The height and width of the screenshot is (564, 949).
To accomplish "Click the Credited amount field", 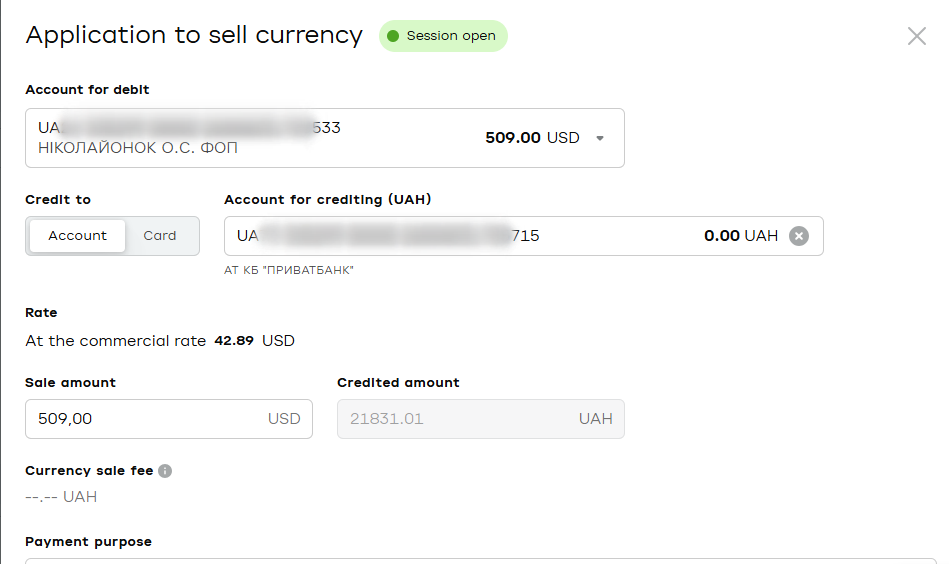I will tap(455, 419).
